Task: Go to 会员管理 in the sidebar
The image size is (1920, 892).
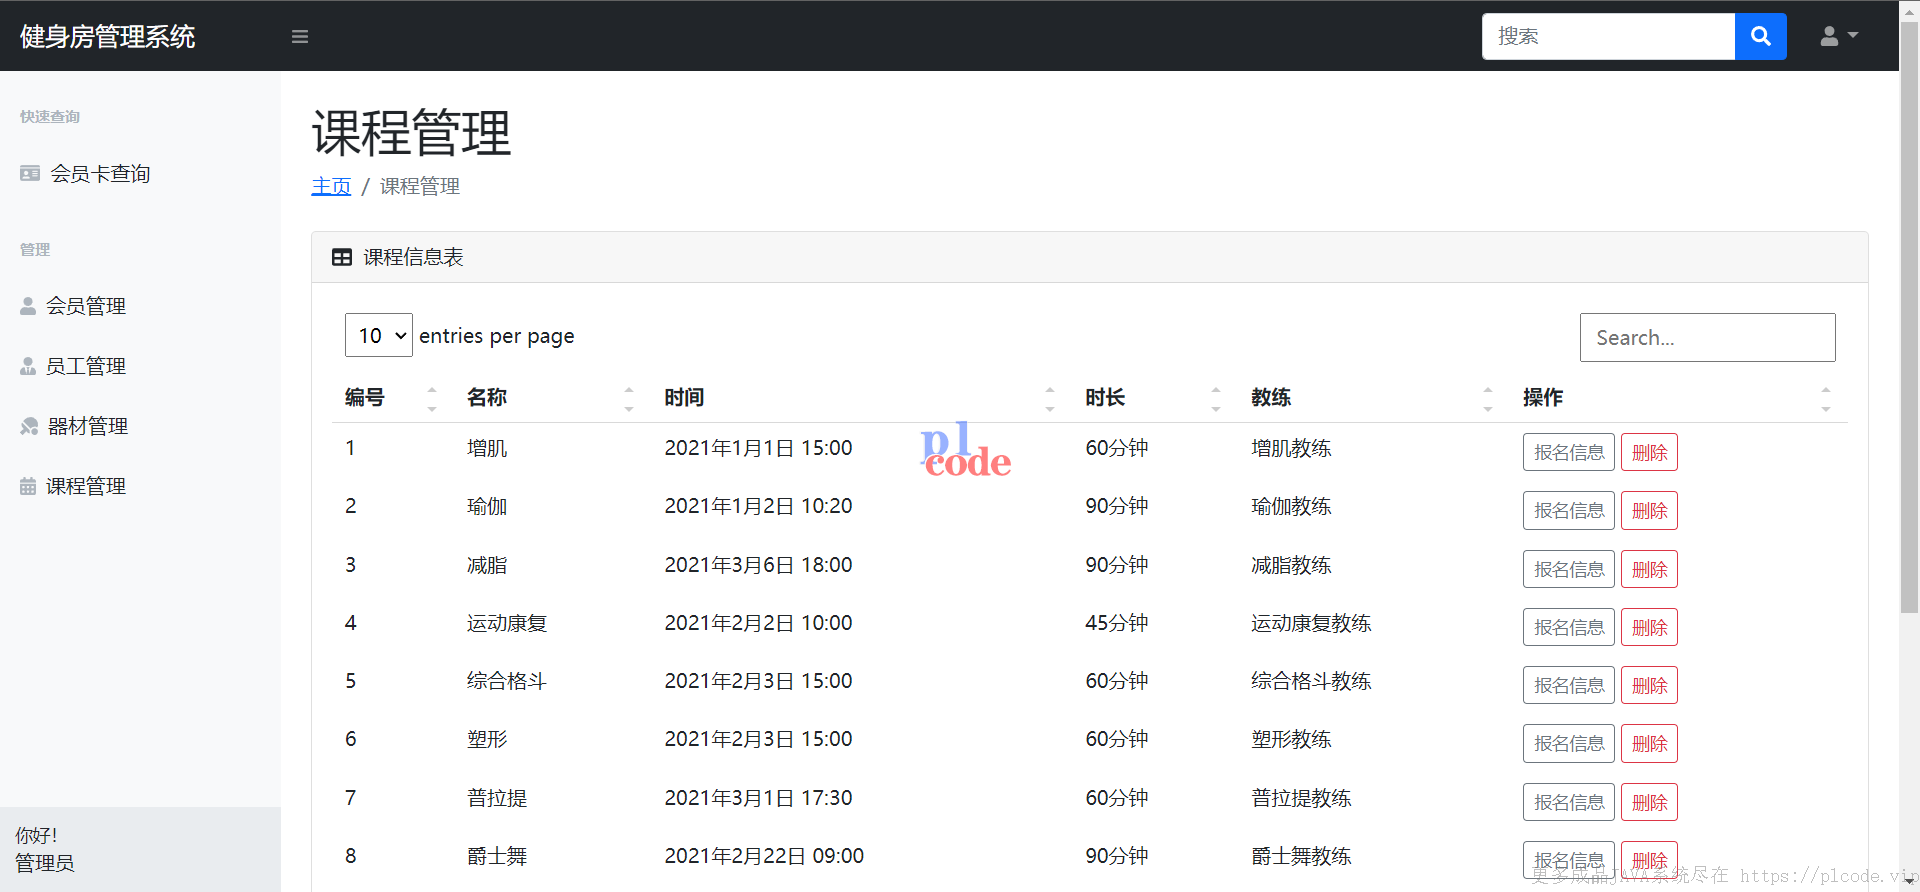Action: pyautogui.click(x=86, y=306)
